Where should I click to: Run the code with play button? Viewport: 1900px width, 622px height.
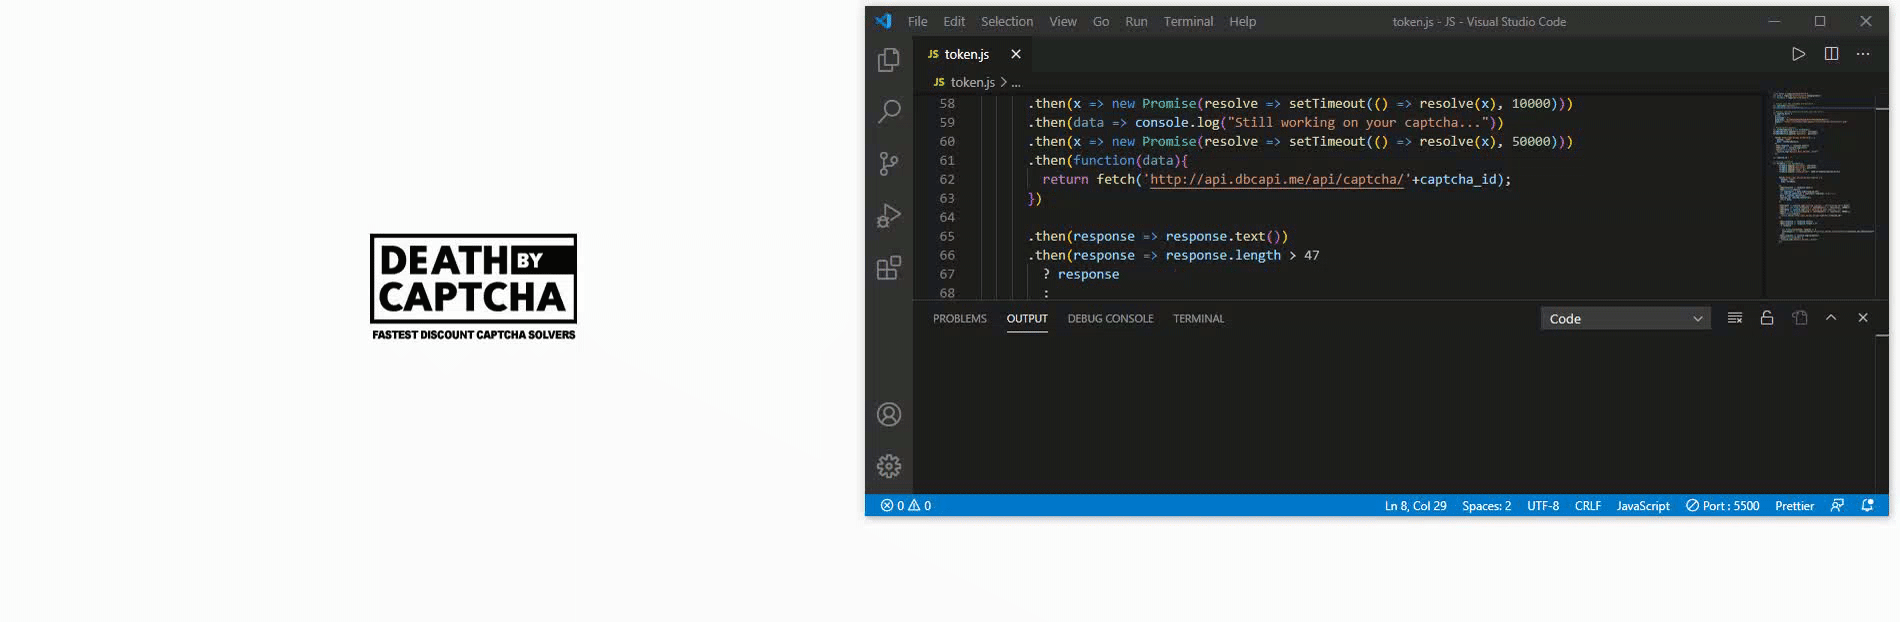coord(1798,54)
